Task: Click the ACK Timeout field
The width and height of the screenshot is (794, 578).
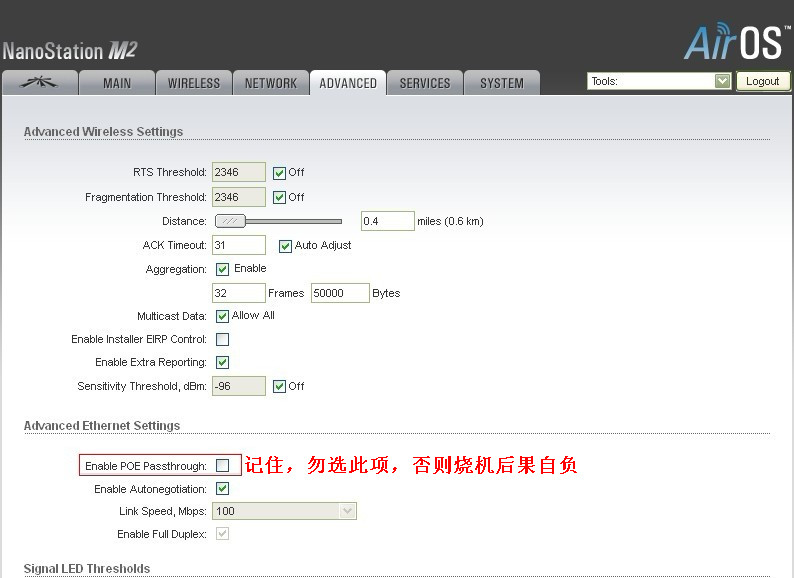Action: [x=239, y=245]
